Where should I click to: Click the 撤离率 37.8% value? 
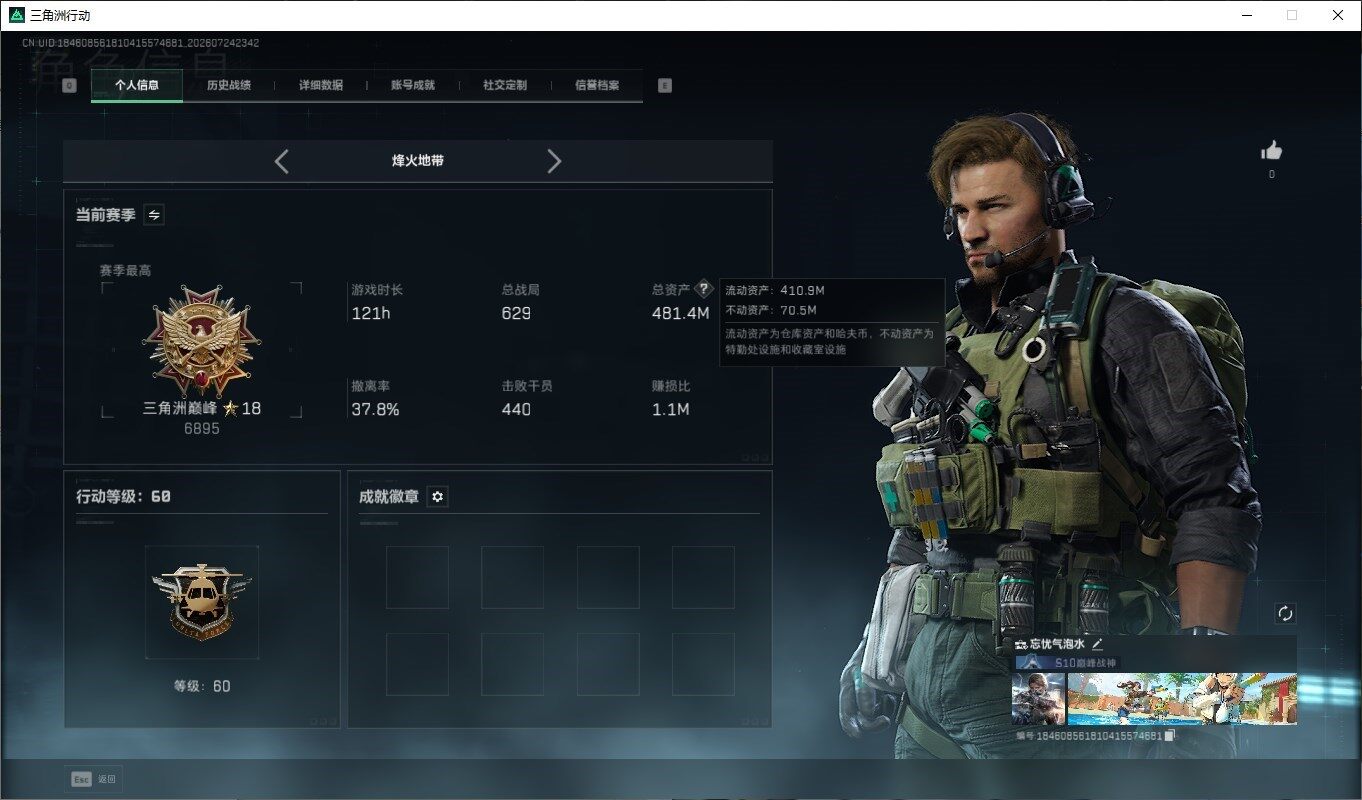click(375, 410)
